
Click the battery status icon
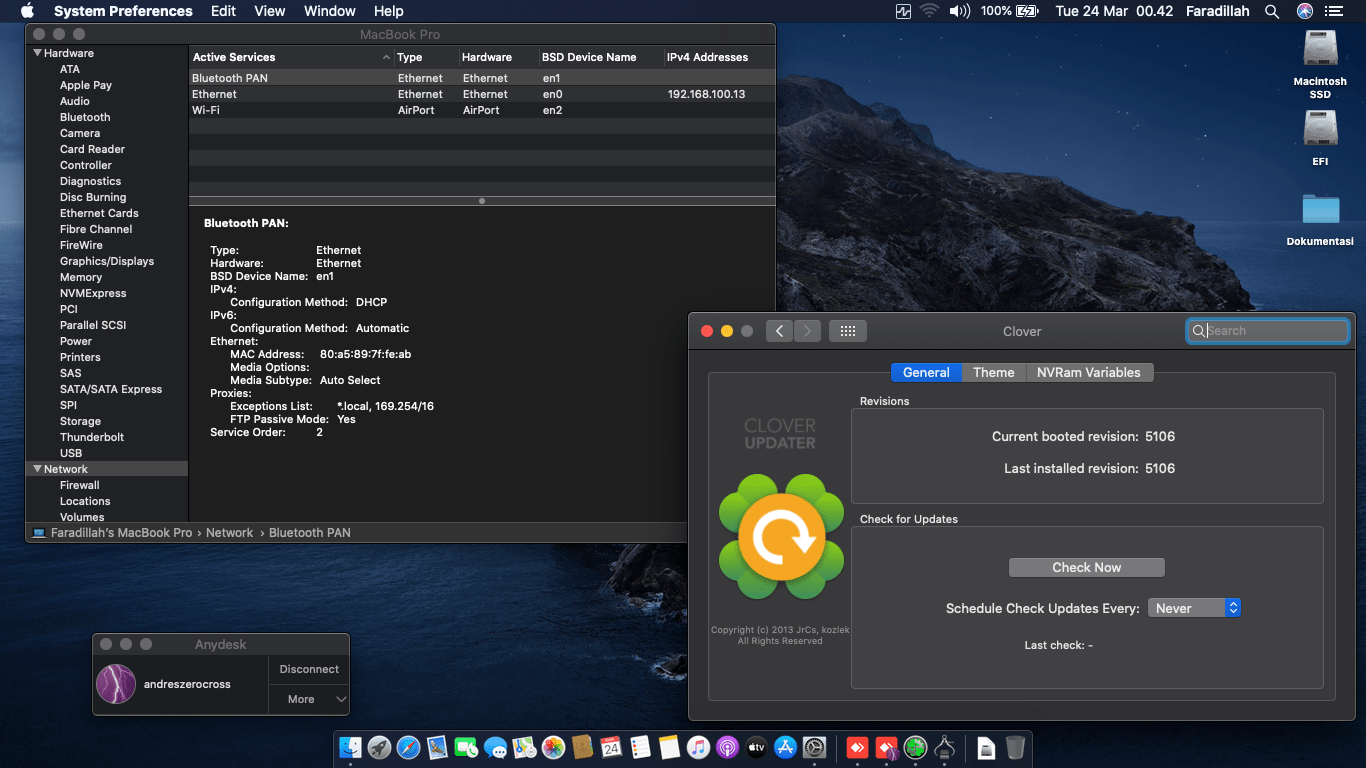point(1027,11)
